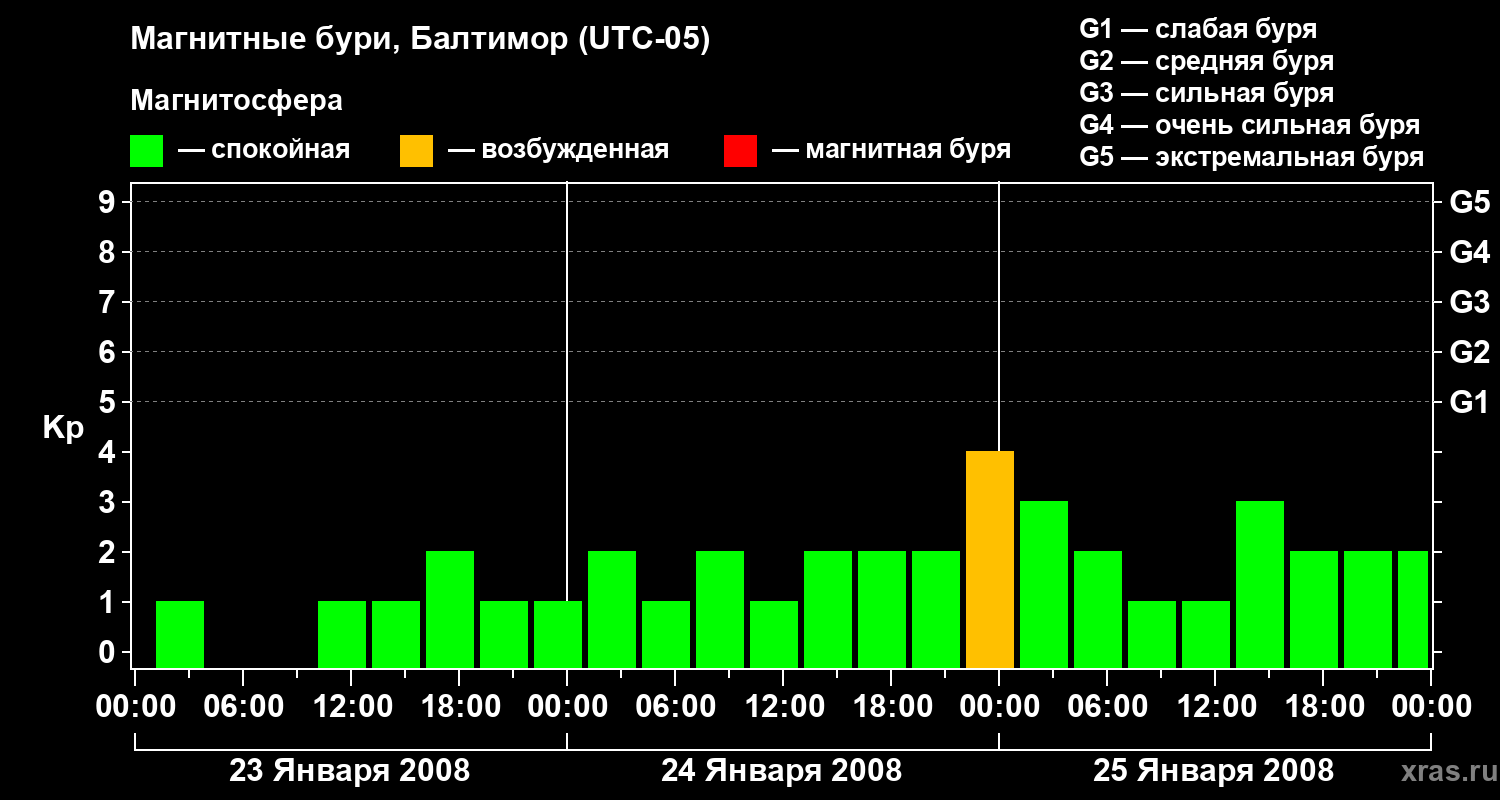Viewport: 1500px width, 800px height.
Task: Click the 'Магнитосфера' heading
Action: 237,101
